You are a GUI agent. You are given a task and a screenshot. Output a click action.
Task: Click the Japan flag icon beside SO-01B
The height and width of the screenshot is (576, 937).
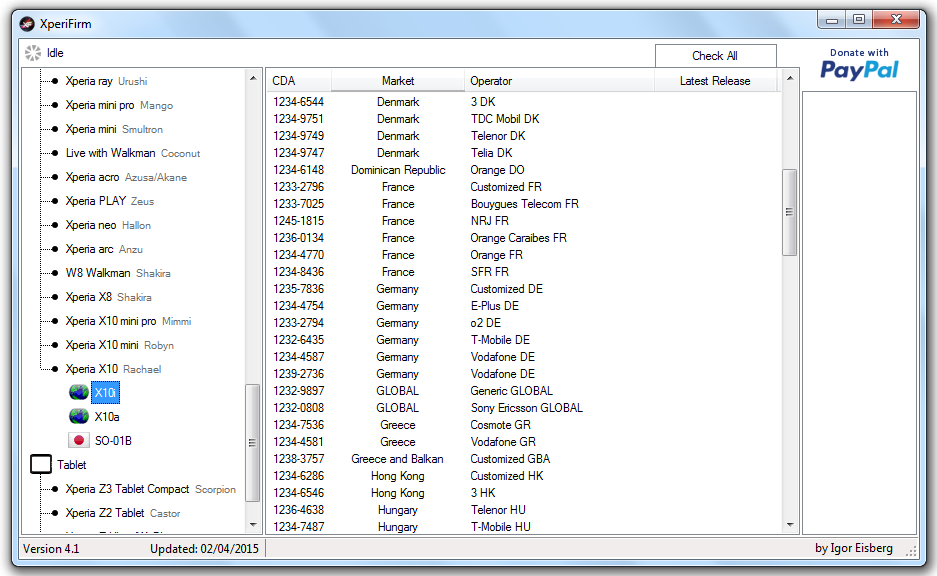point(79,440)
